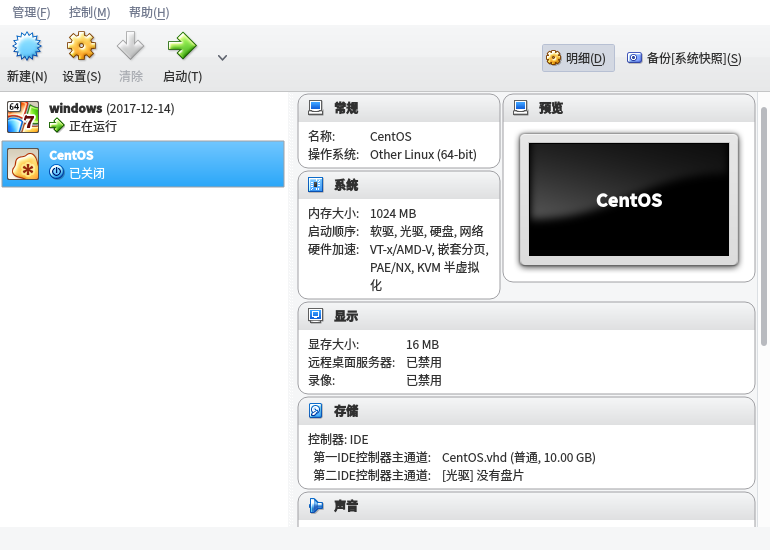Start the VM with green arrow (启动)

click(x=182, y=46)
